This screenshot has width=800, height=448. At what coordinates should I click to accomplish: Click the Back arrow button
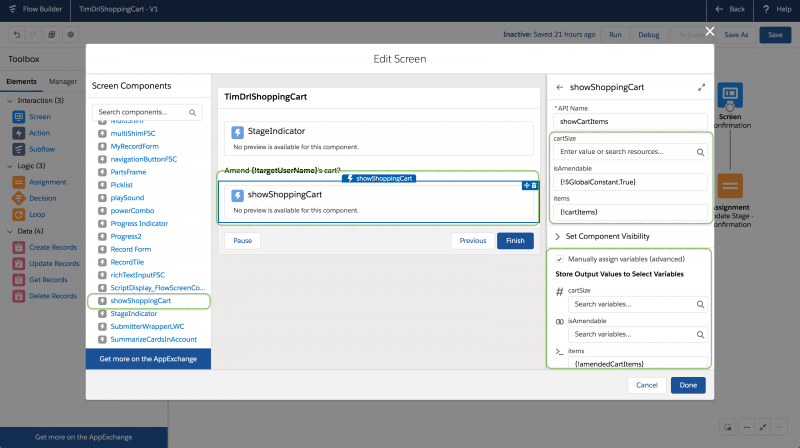click(x=730, y=9)
